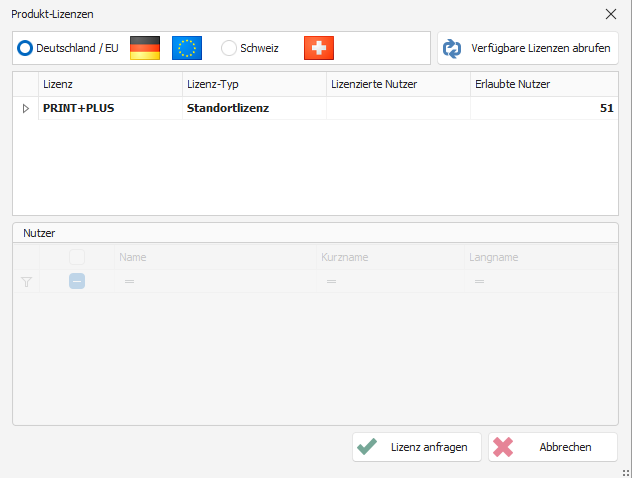Screen dimensions: 632x478
Task: Click the Nutzer section title
Action: (39, 233)
